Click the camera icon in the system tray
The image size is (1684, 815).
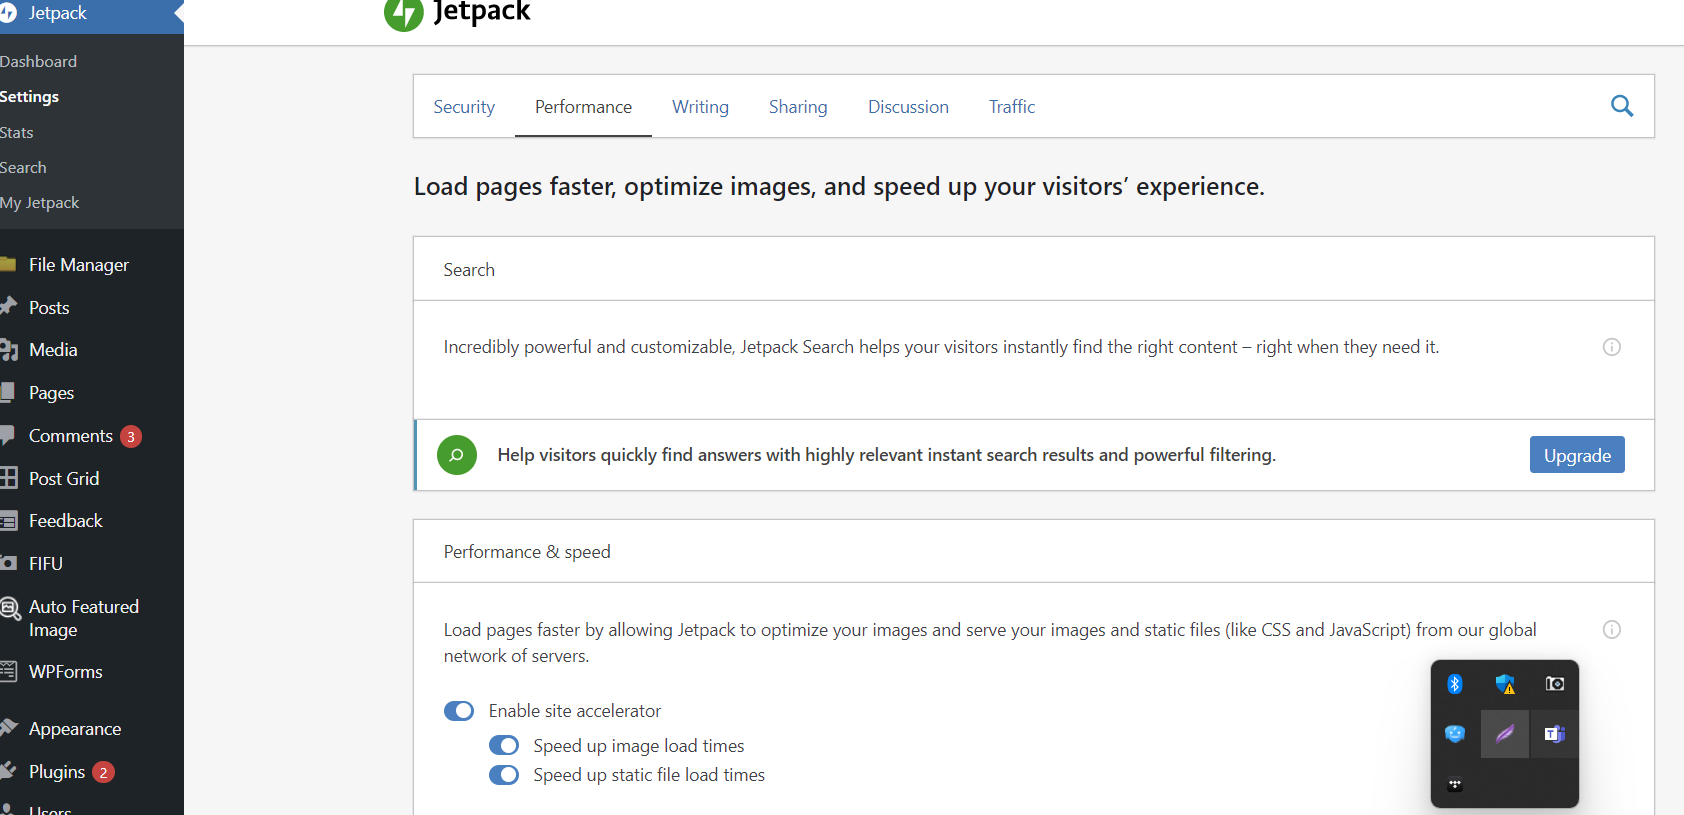coord(1555,684)
